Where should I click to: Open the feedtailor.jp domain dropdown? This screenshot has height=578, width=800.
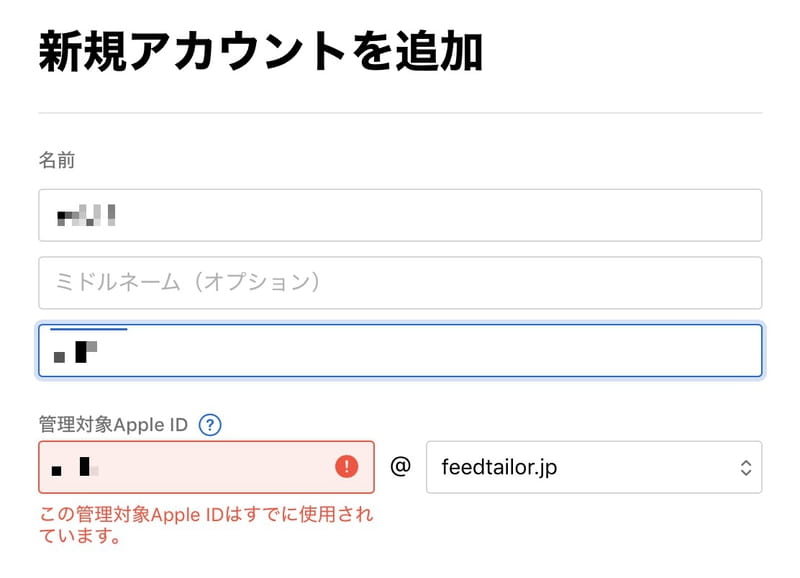tap(594, 467)
